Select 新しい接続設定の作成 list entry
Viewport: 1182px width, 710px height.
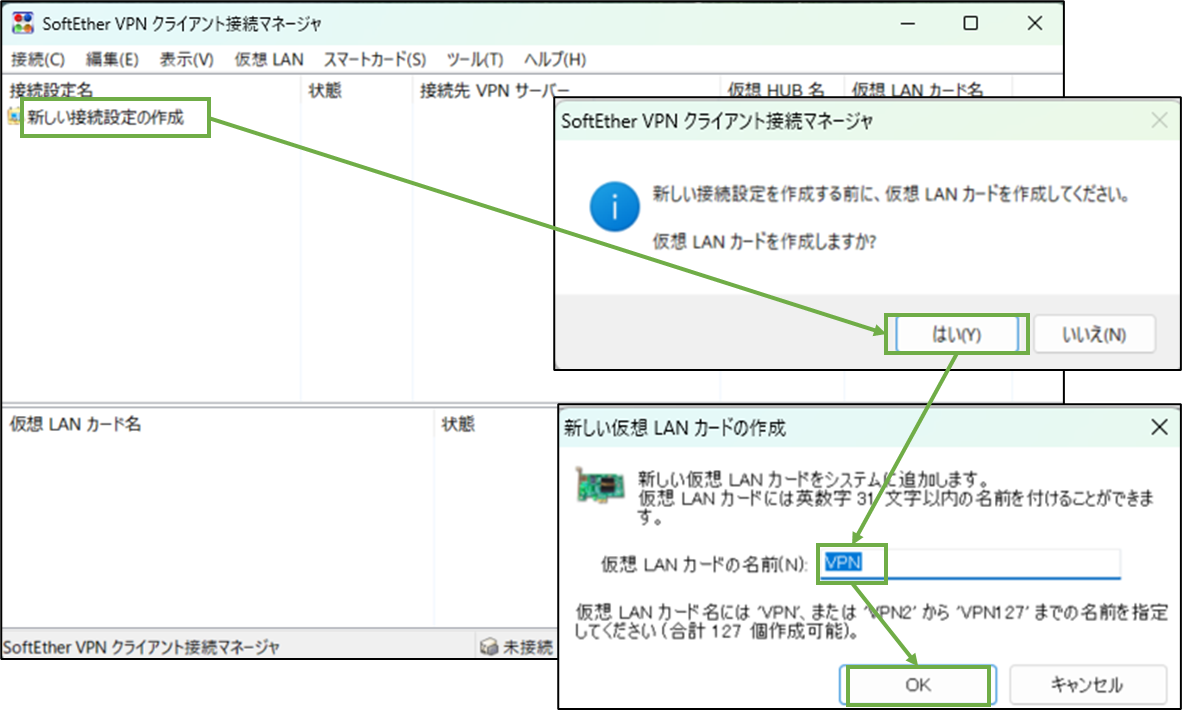pos(106,118)
